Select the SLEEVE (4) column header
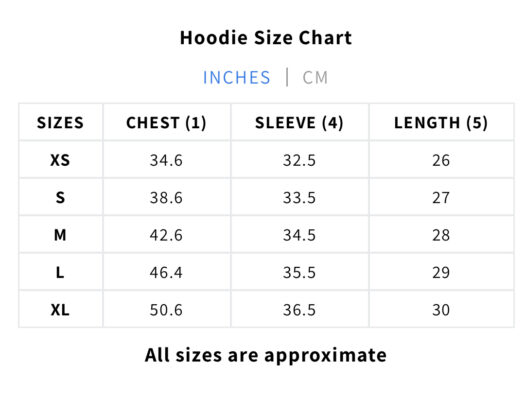The width and height of the screenshot is (526, 398). click(299, 123)
